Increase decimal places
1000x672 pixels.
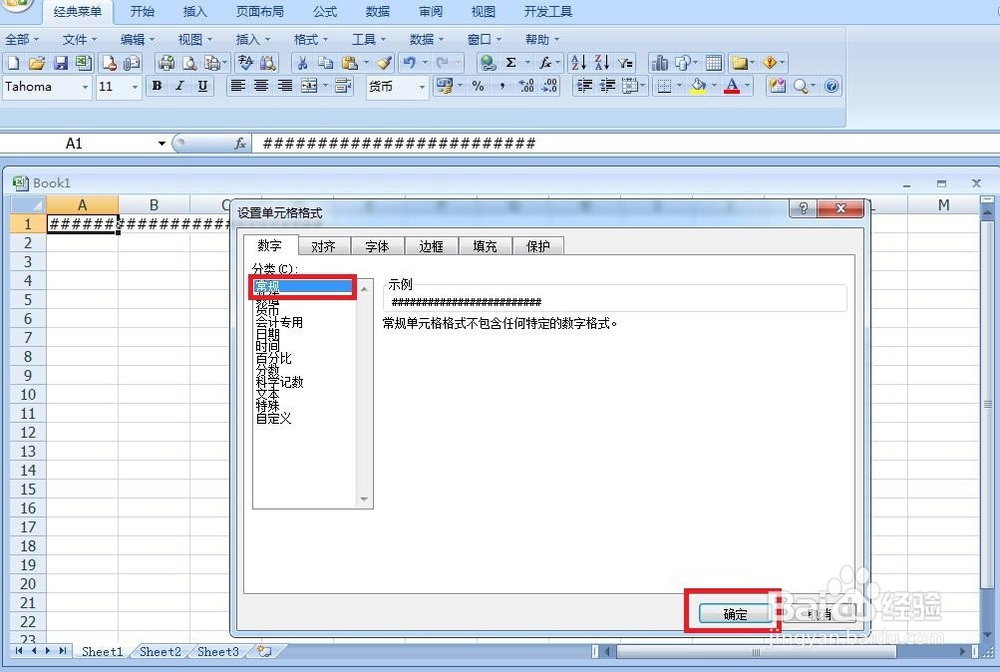[x=526, y=86]
